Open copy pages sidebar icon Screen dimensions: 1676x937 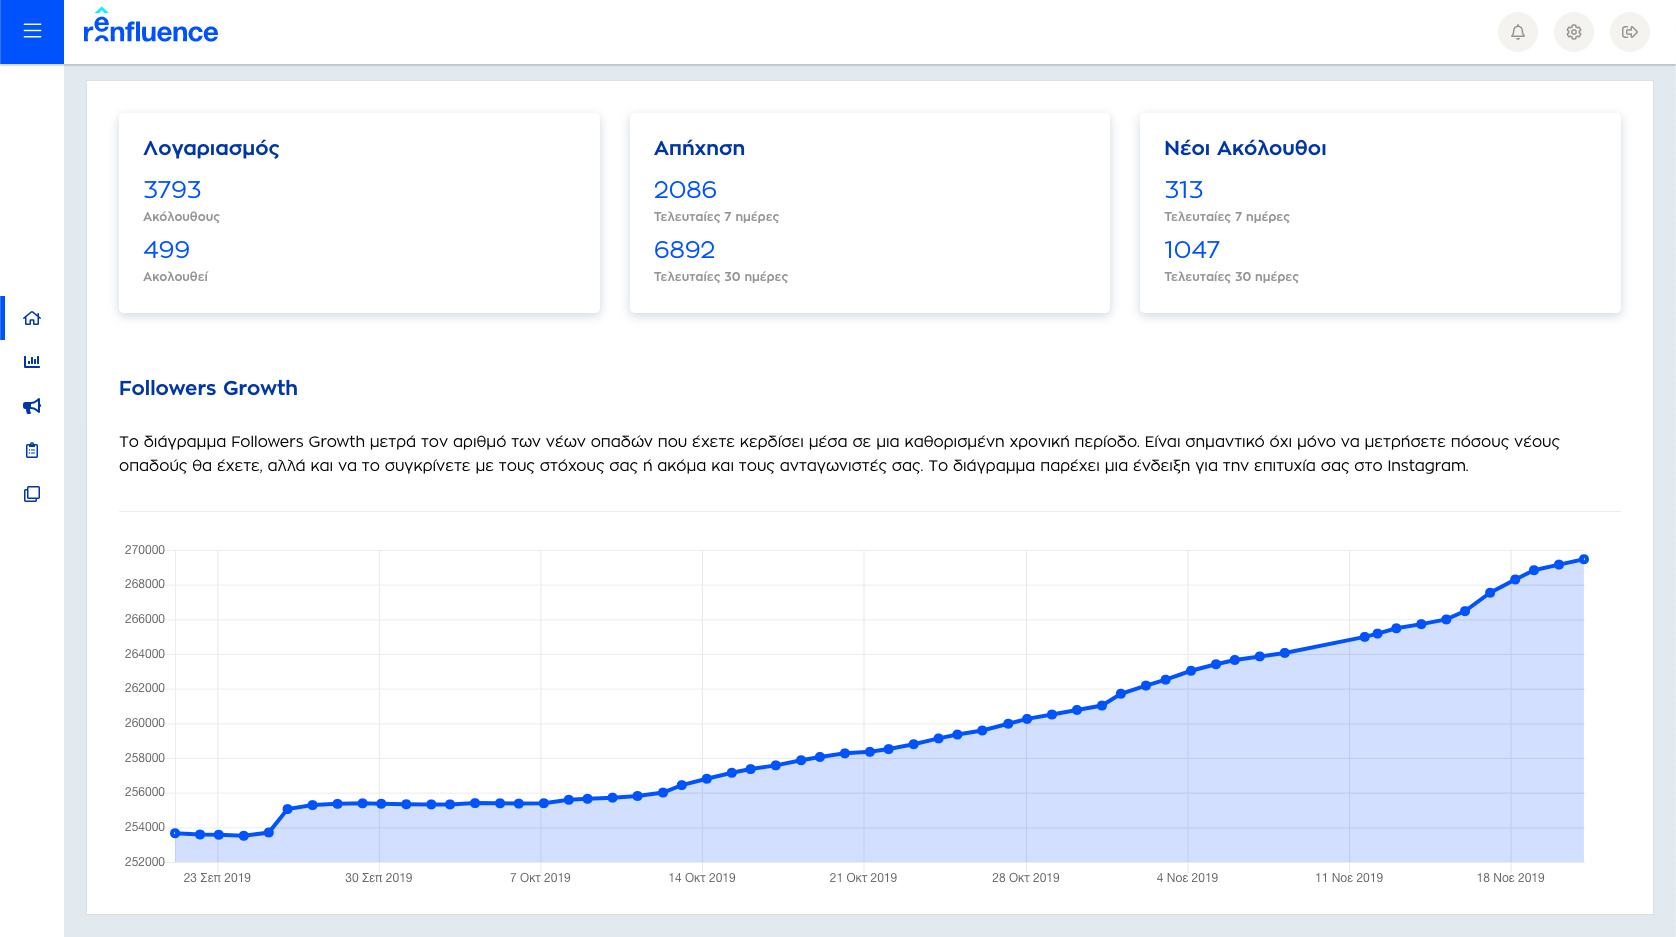(x=32, y=494)
